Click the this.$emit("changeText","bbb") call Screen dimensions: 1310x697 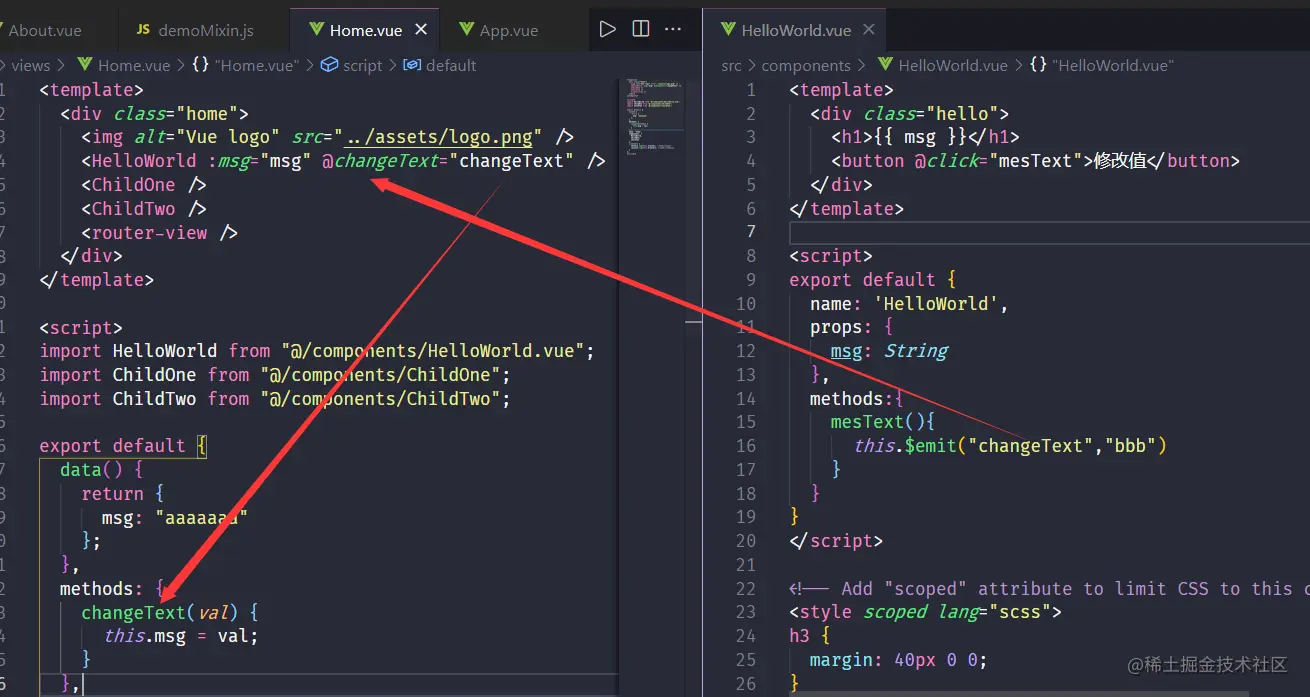(1010, 446)
